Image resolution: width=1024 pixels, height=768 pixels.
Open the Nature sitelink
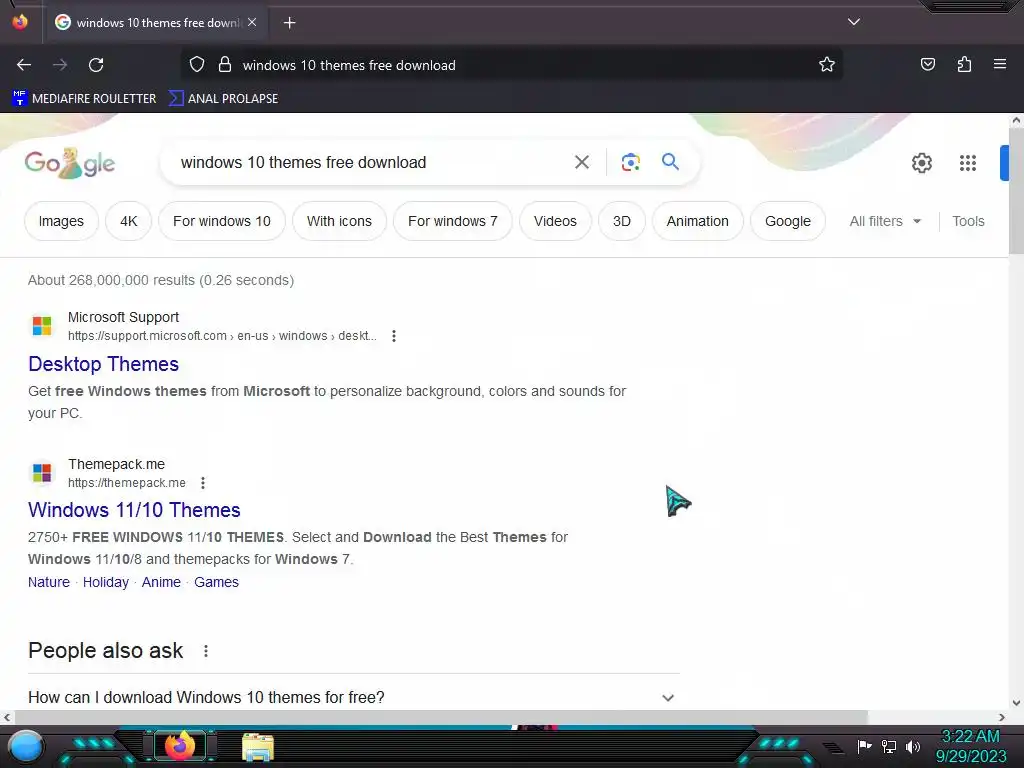point(48,582)
